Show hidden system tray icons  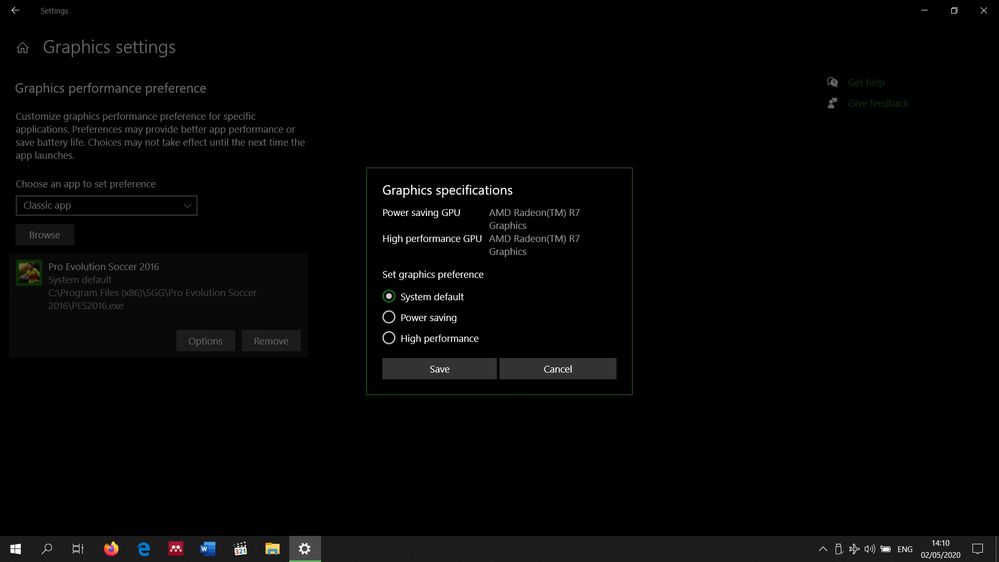tap(823, 549)
